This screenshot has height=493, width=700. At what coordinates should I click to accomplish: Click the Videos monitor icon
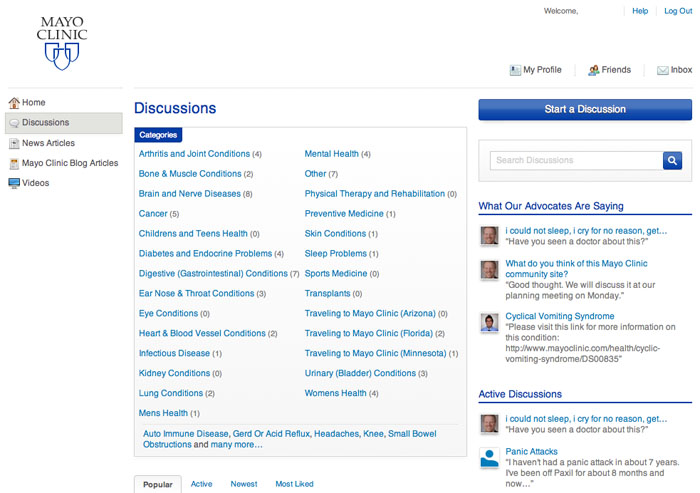pos(14,183)
